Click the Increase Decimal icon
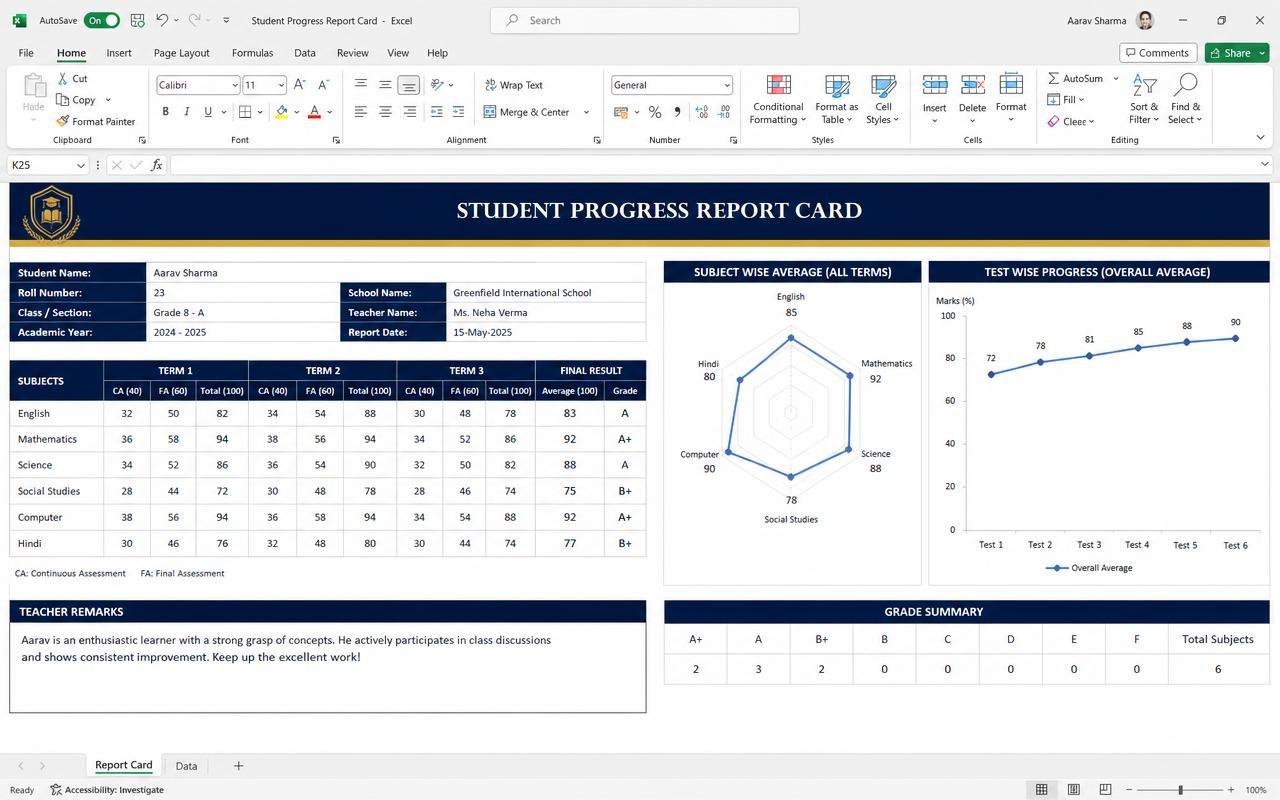Image resolution: width=1280 pixels, height=800 pixels. (x=701, y=112)
